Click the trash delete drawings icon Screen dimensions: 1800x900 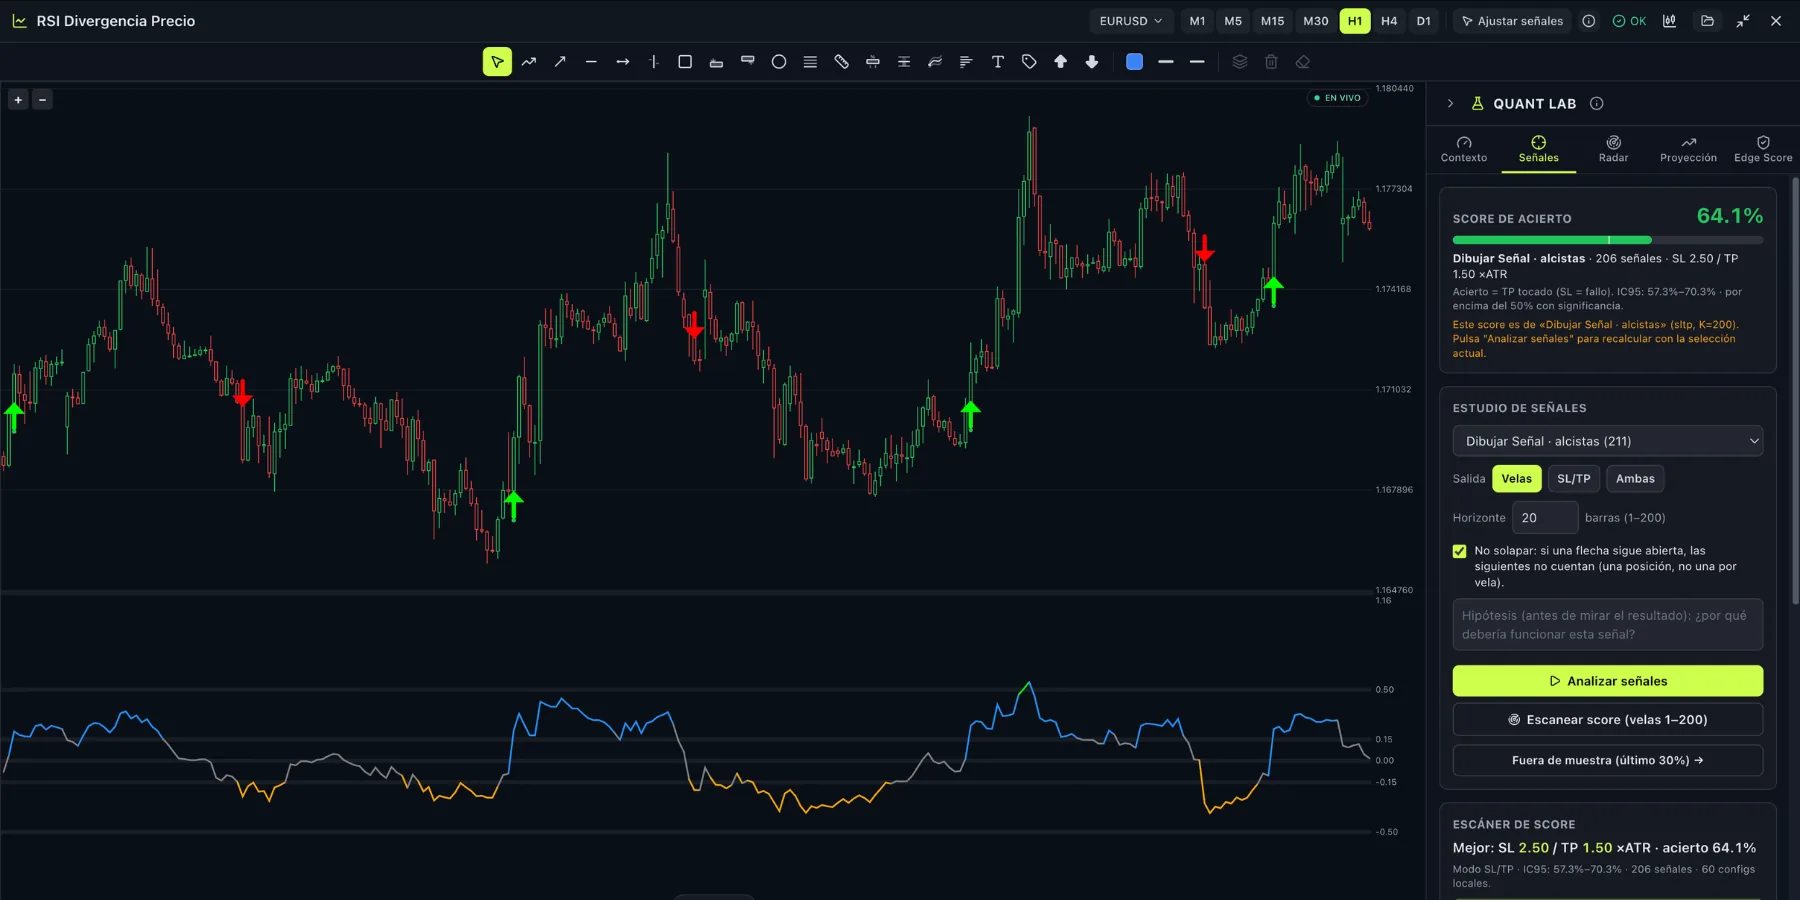point(1271,62)
